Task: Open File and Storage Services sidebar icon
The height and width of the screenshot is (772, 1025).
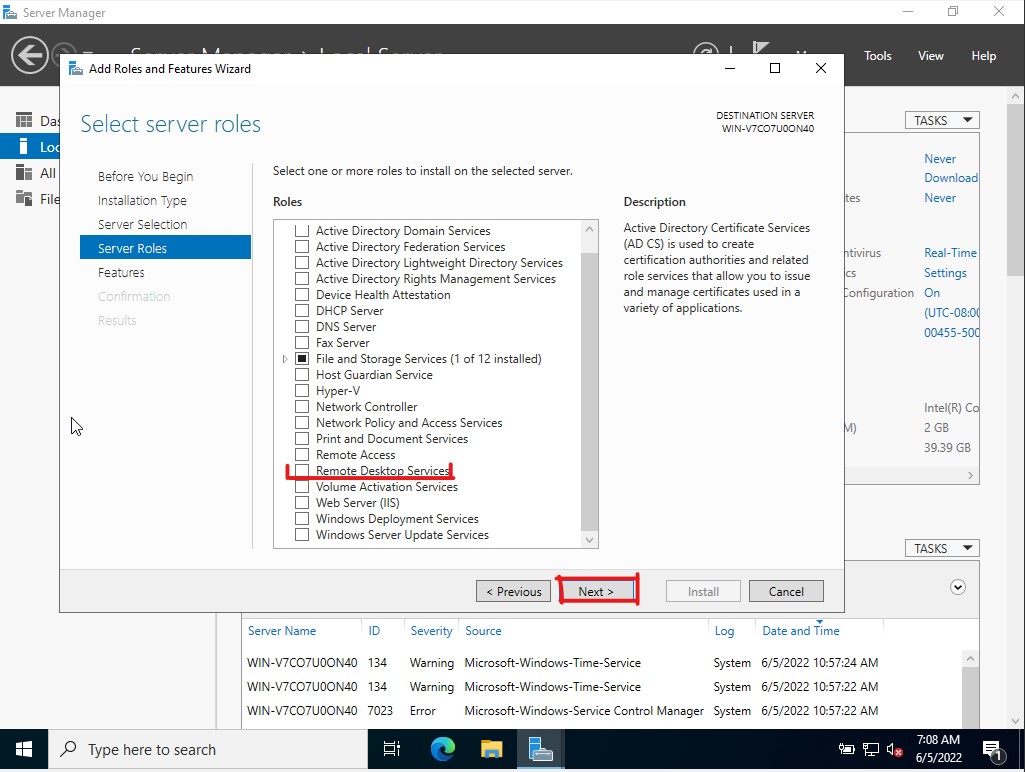Action: pyautogui.click(x=24, y=198)
